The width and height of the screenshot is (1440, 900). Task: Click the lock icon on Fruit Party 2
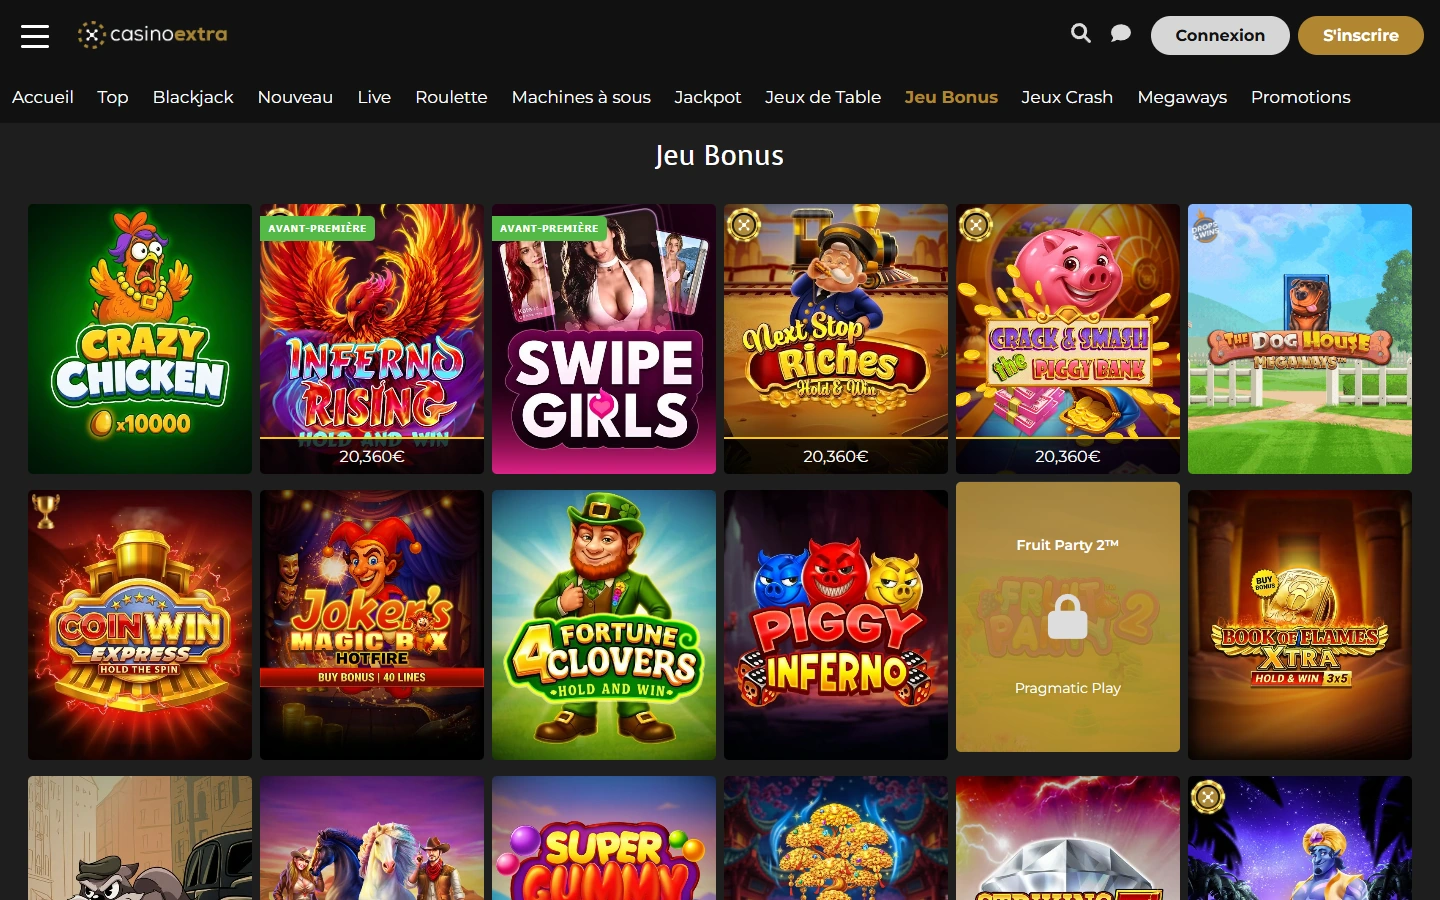[x=1067, y=617]
